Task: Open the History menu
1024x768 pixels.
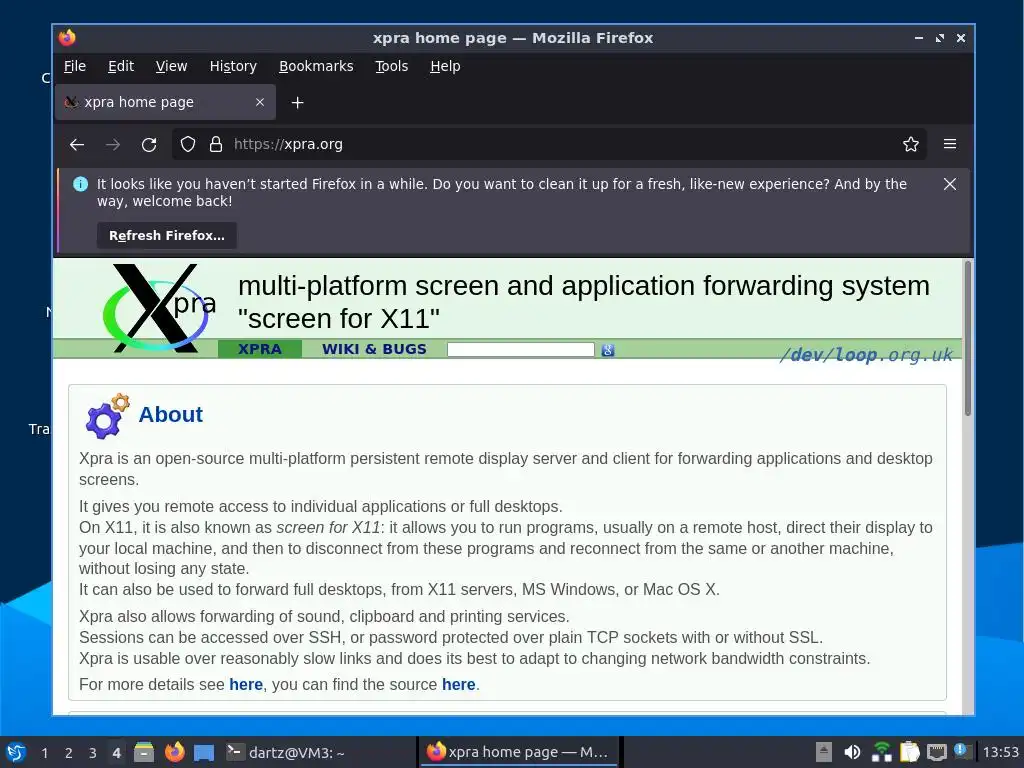Action: pyautogui.click(x=233, y=66)
